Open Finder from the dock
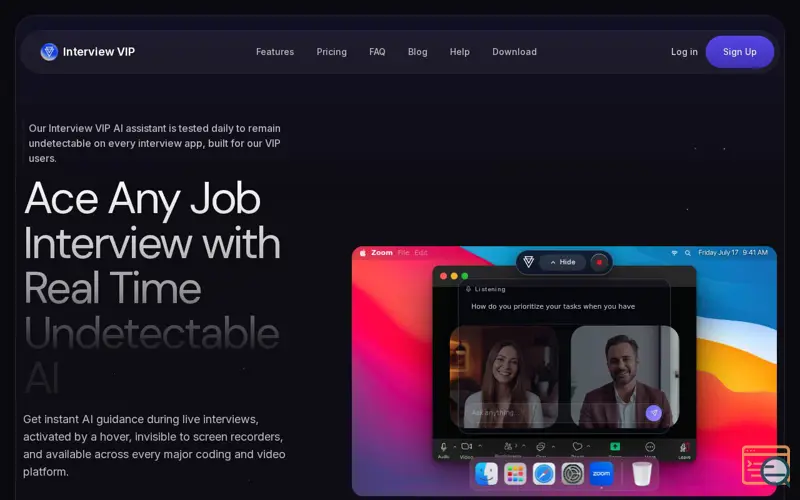The height and width of the screenshot is (500, 800). [x=486, y=474]
